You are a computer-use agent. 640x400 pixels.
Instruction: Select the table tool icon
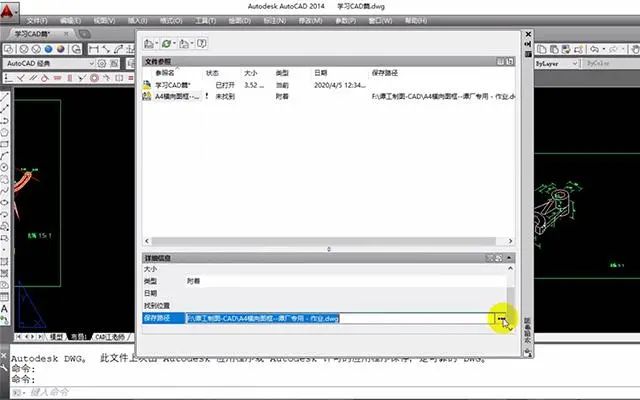pos(4,297)
